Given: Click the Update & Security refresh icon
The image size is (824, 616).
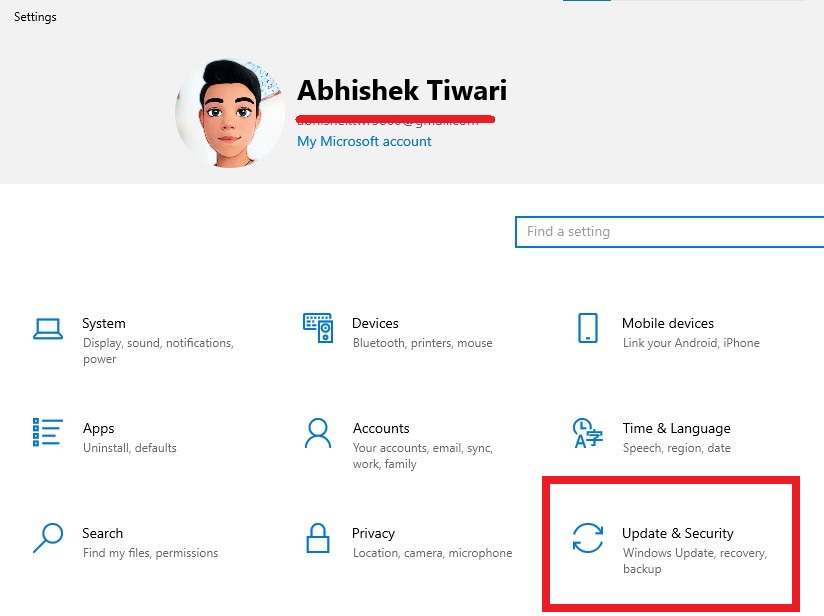Looking at the screenshot, I should (588, 538).
